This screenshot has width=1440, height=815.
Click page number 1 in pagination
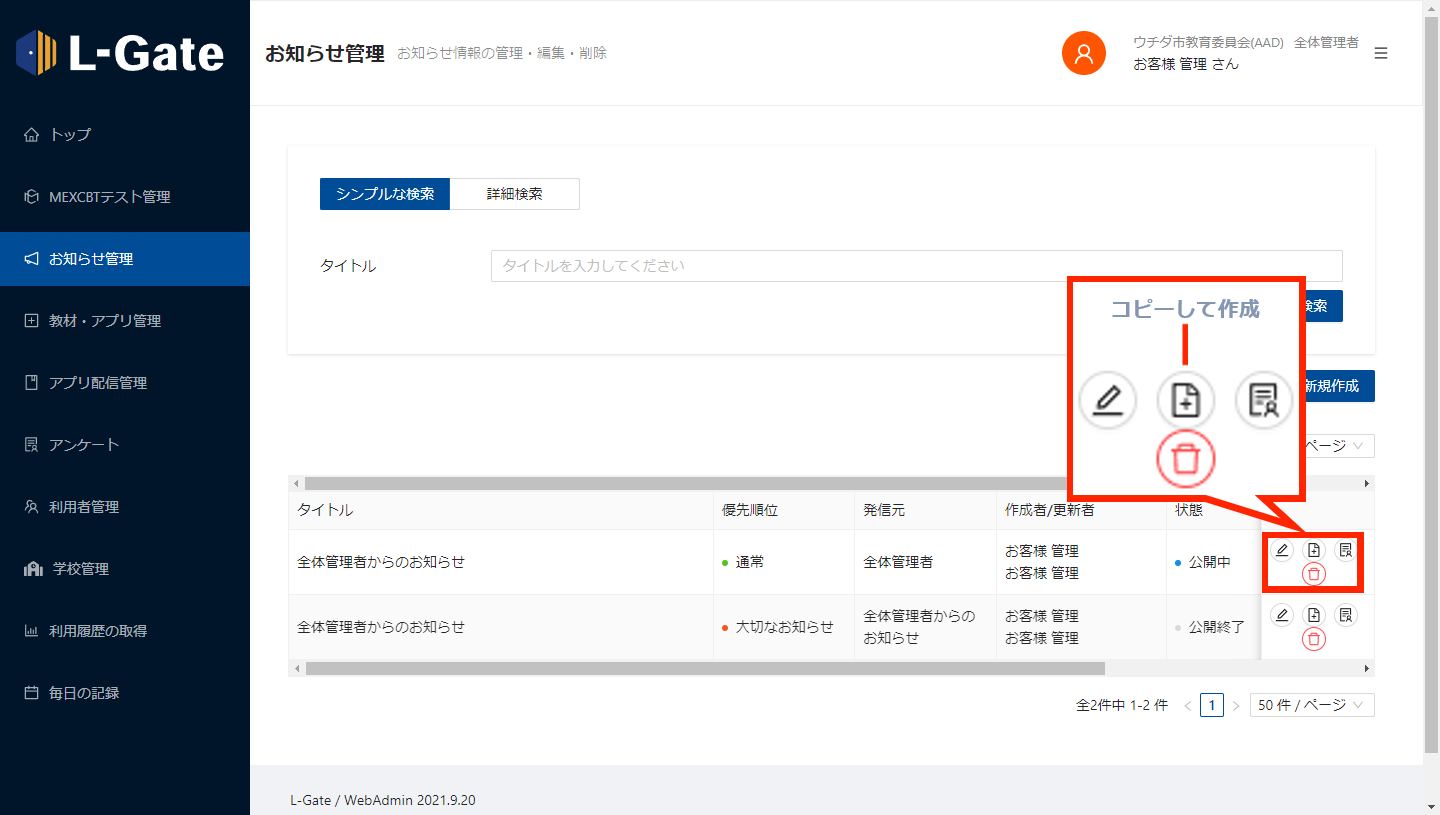pos(1212,705)
